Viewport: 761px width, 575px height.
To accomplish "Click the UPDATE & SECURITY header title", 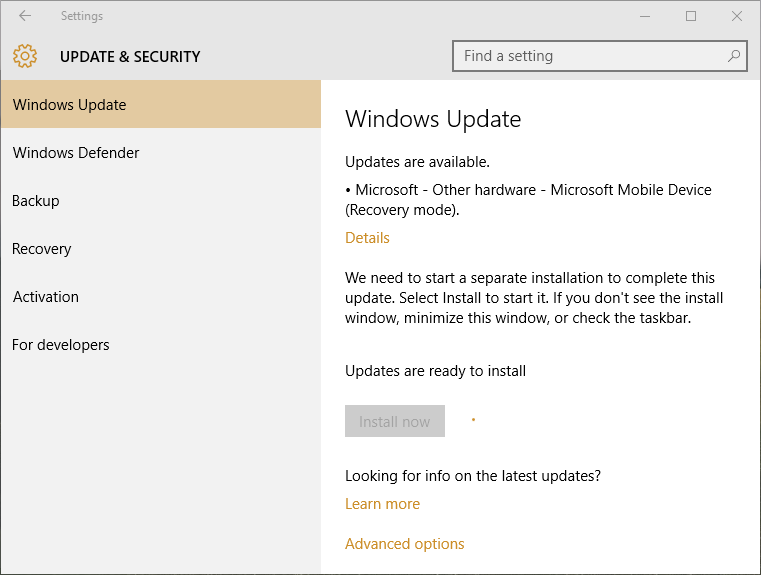I will click(x=130, y=57).
